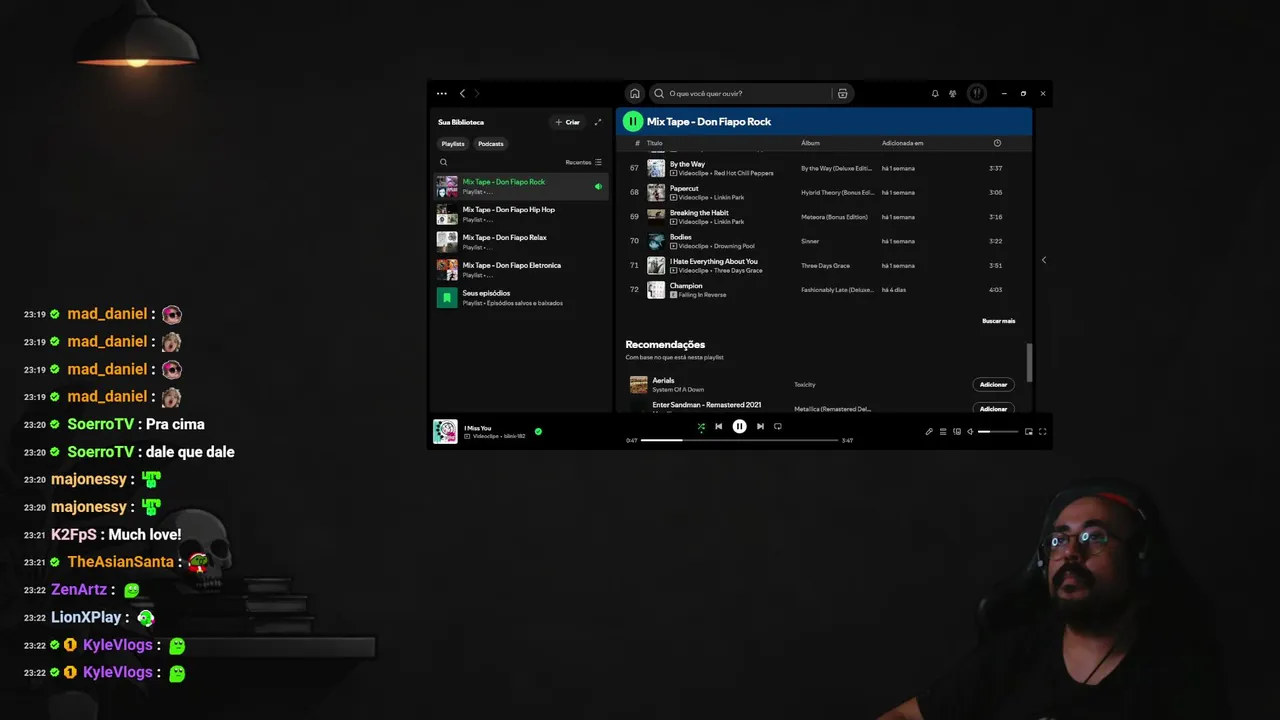Select I Hate Everything About You track

click(714, 262)
